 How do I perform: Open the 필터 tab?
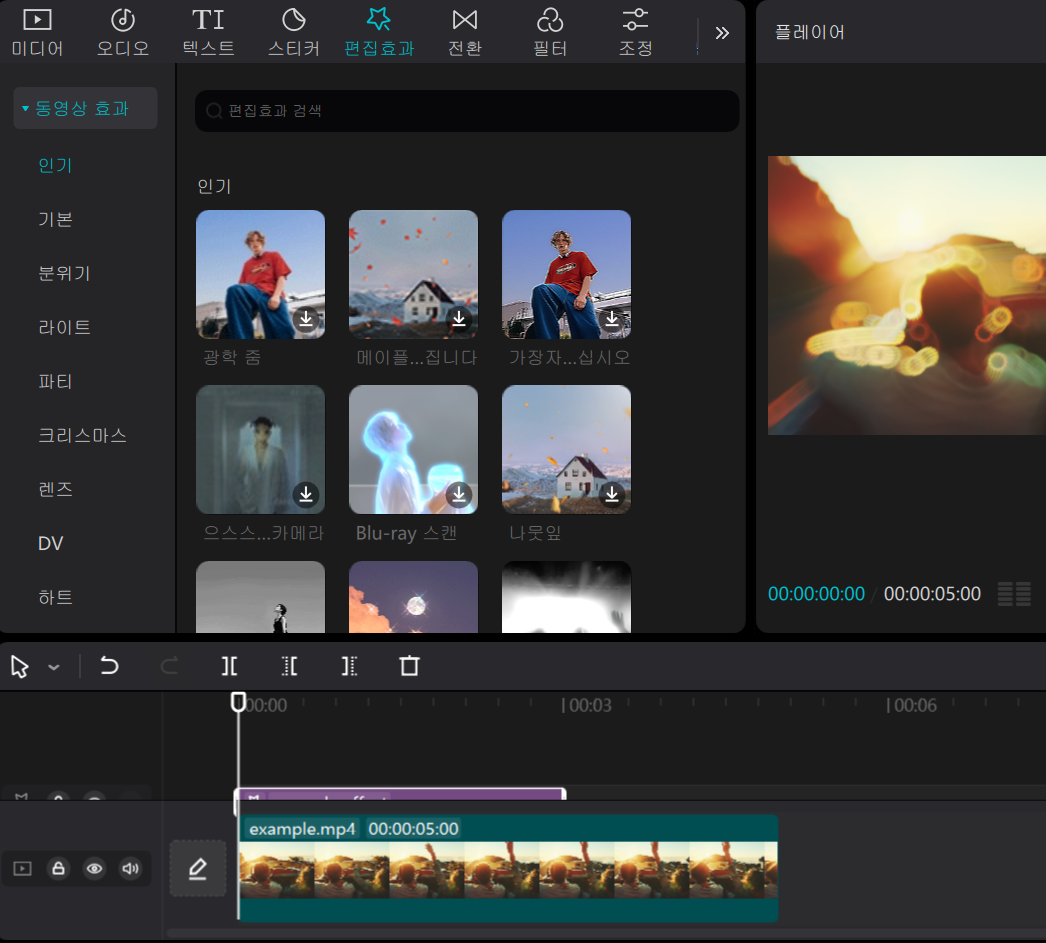(550, 32)
